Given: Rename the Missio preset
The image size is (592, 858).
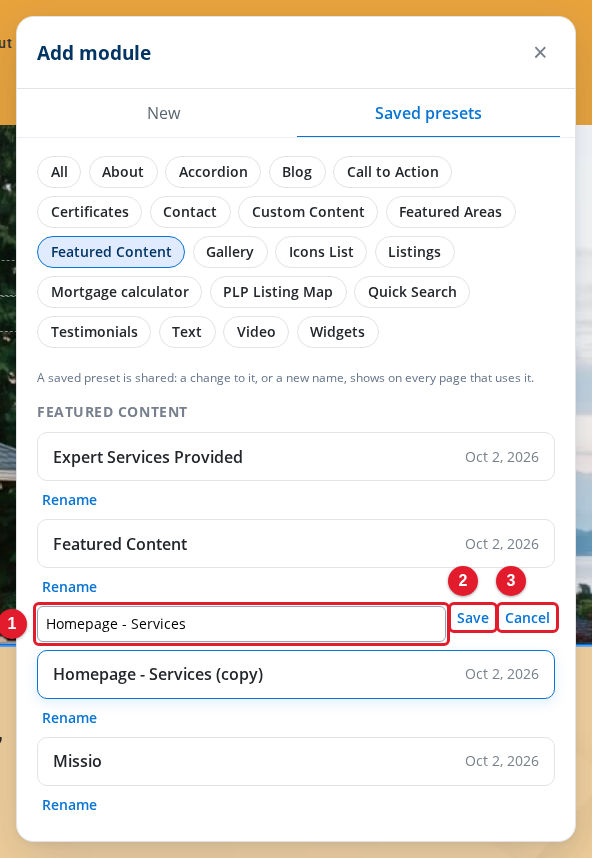Looking at the screenshot, I should [69, 805].
